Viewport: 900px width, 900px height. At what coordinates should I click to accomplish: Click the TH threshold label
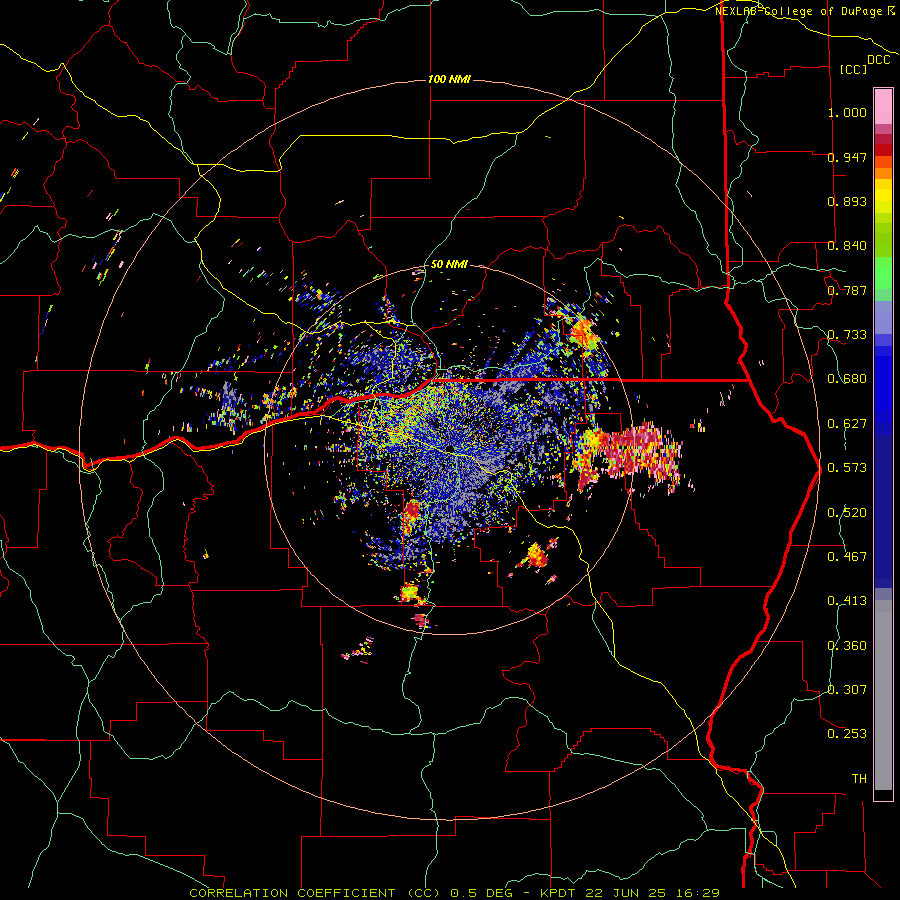[859, 779]
